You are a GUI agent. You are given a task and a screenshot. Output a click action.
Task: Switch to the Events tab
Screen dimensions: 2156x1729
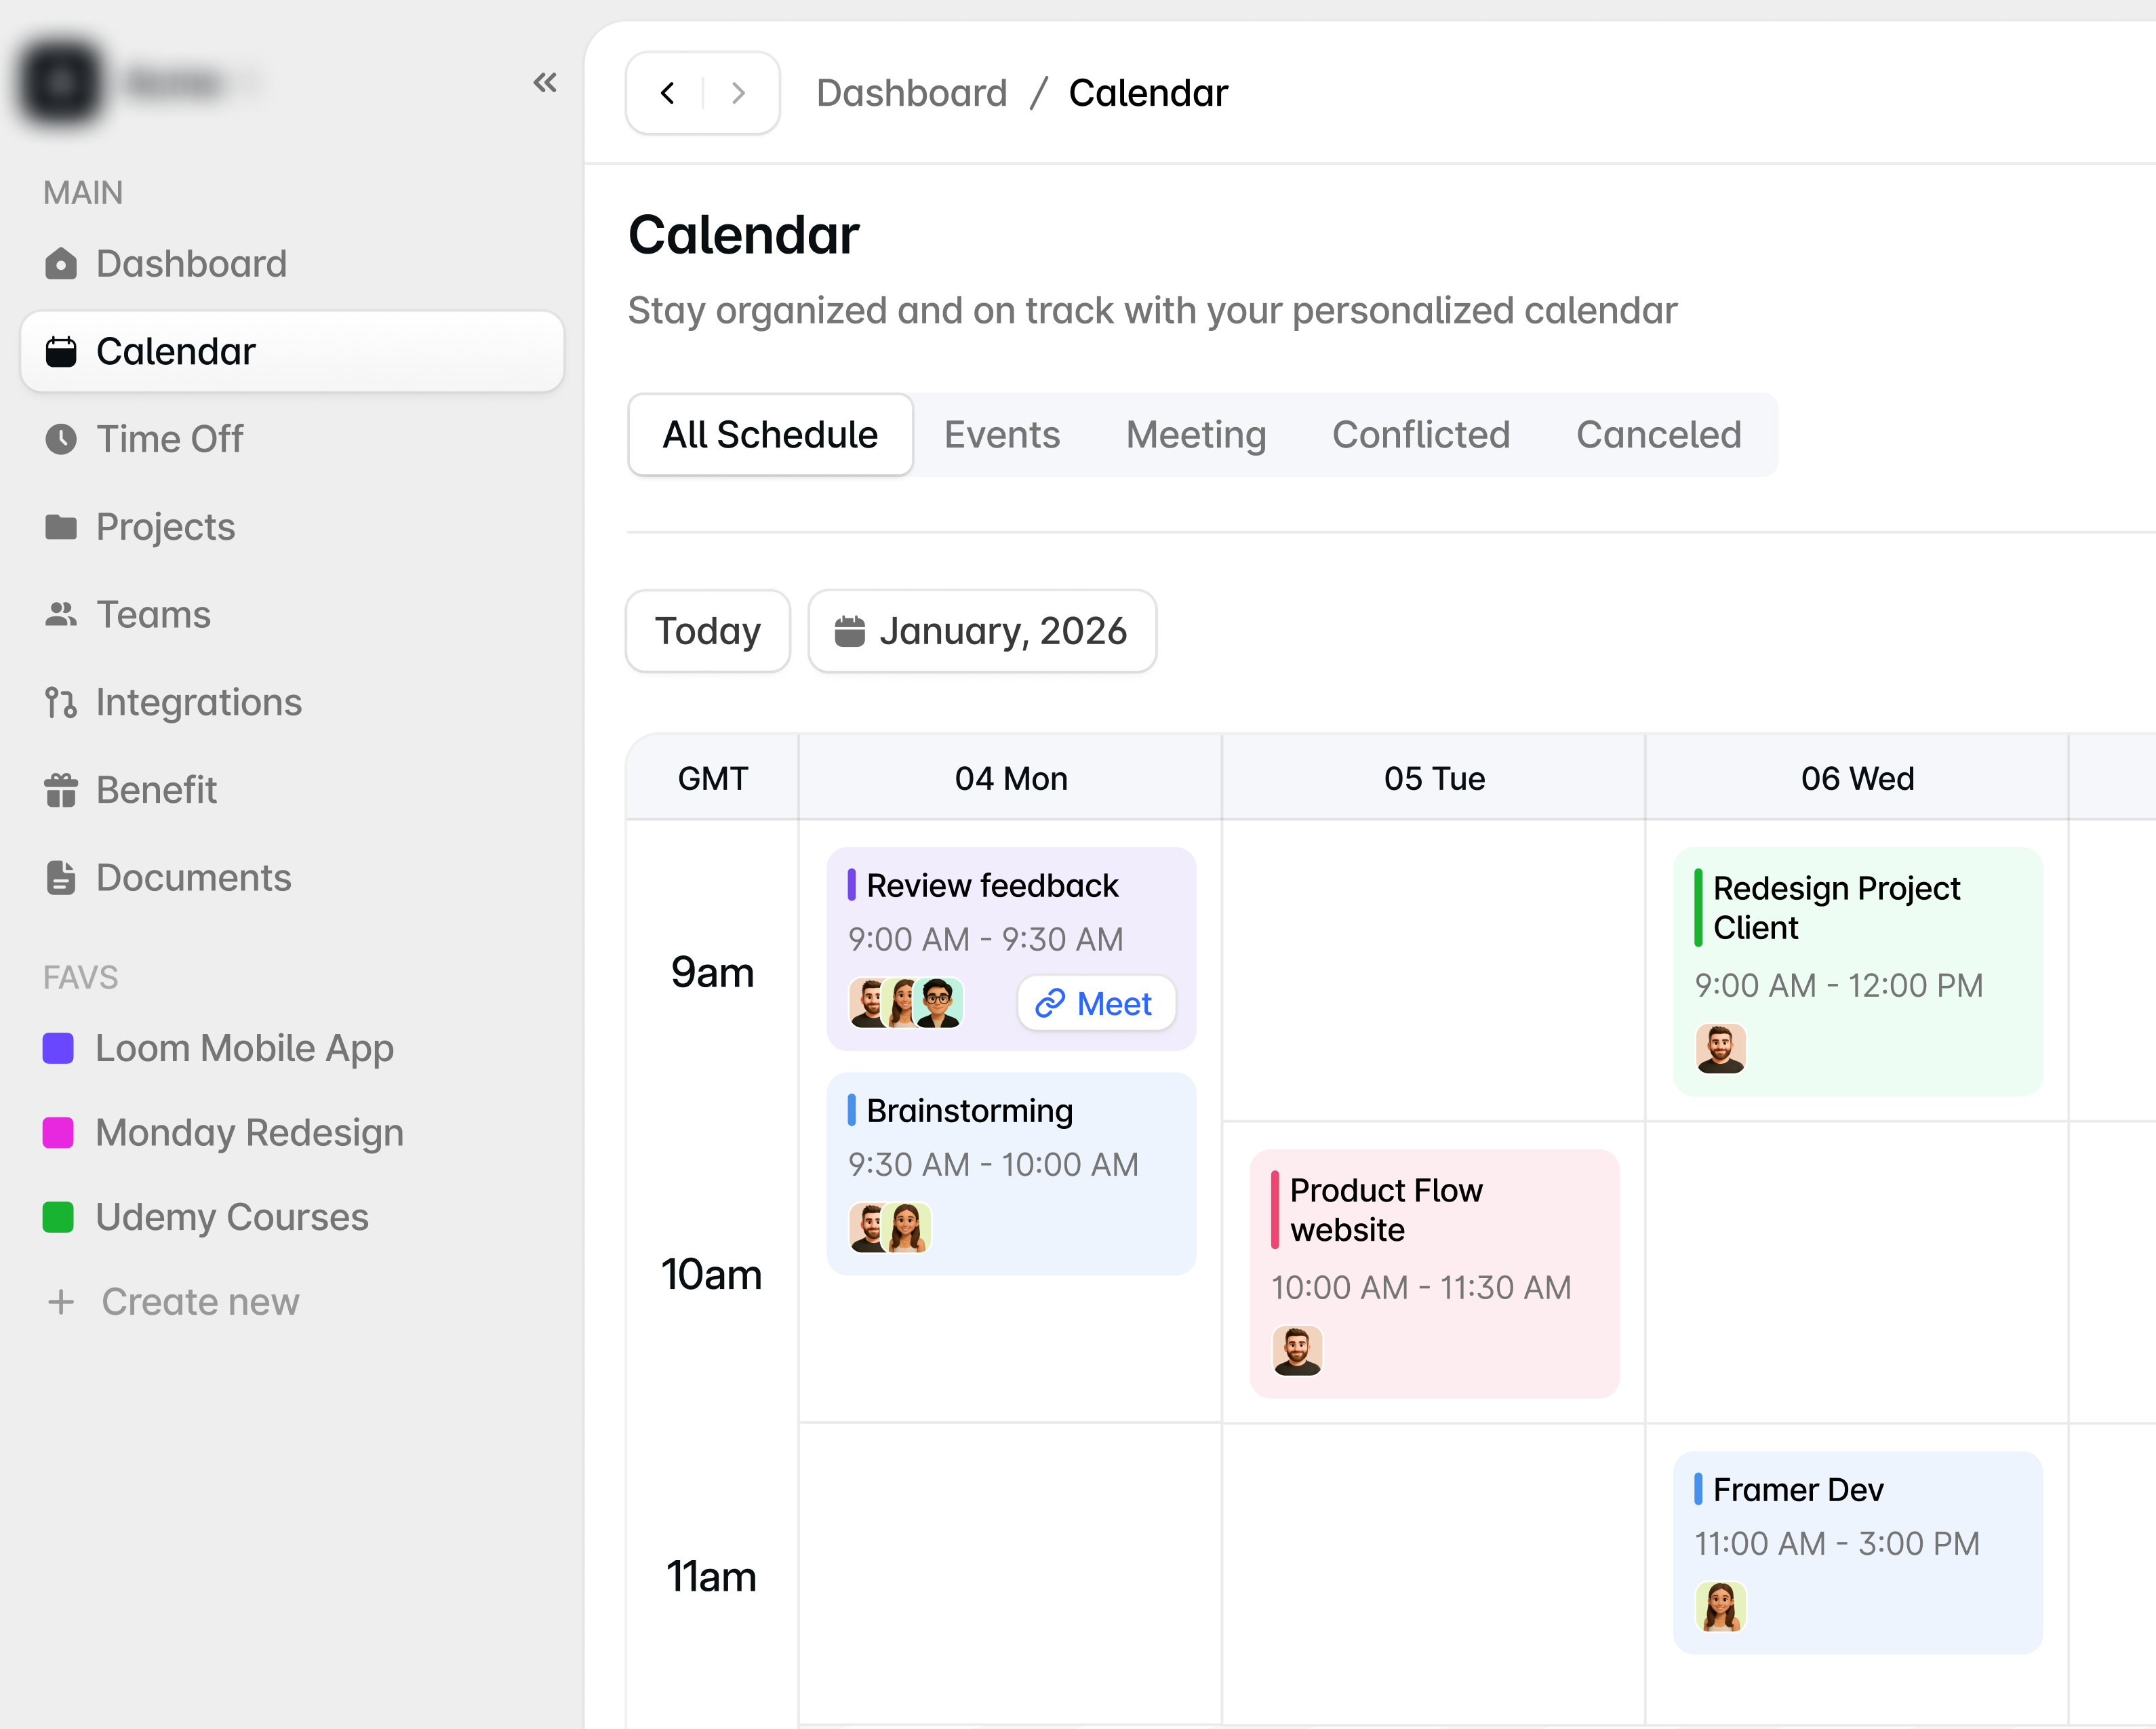point(1001,435)
